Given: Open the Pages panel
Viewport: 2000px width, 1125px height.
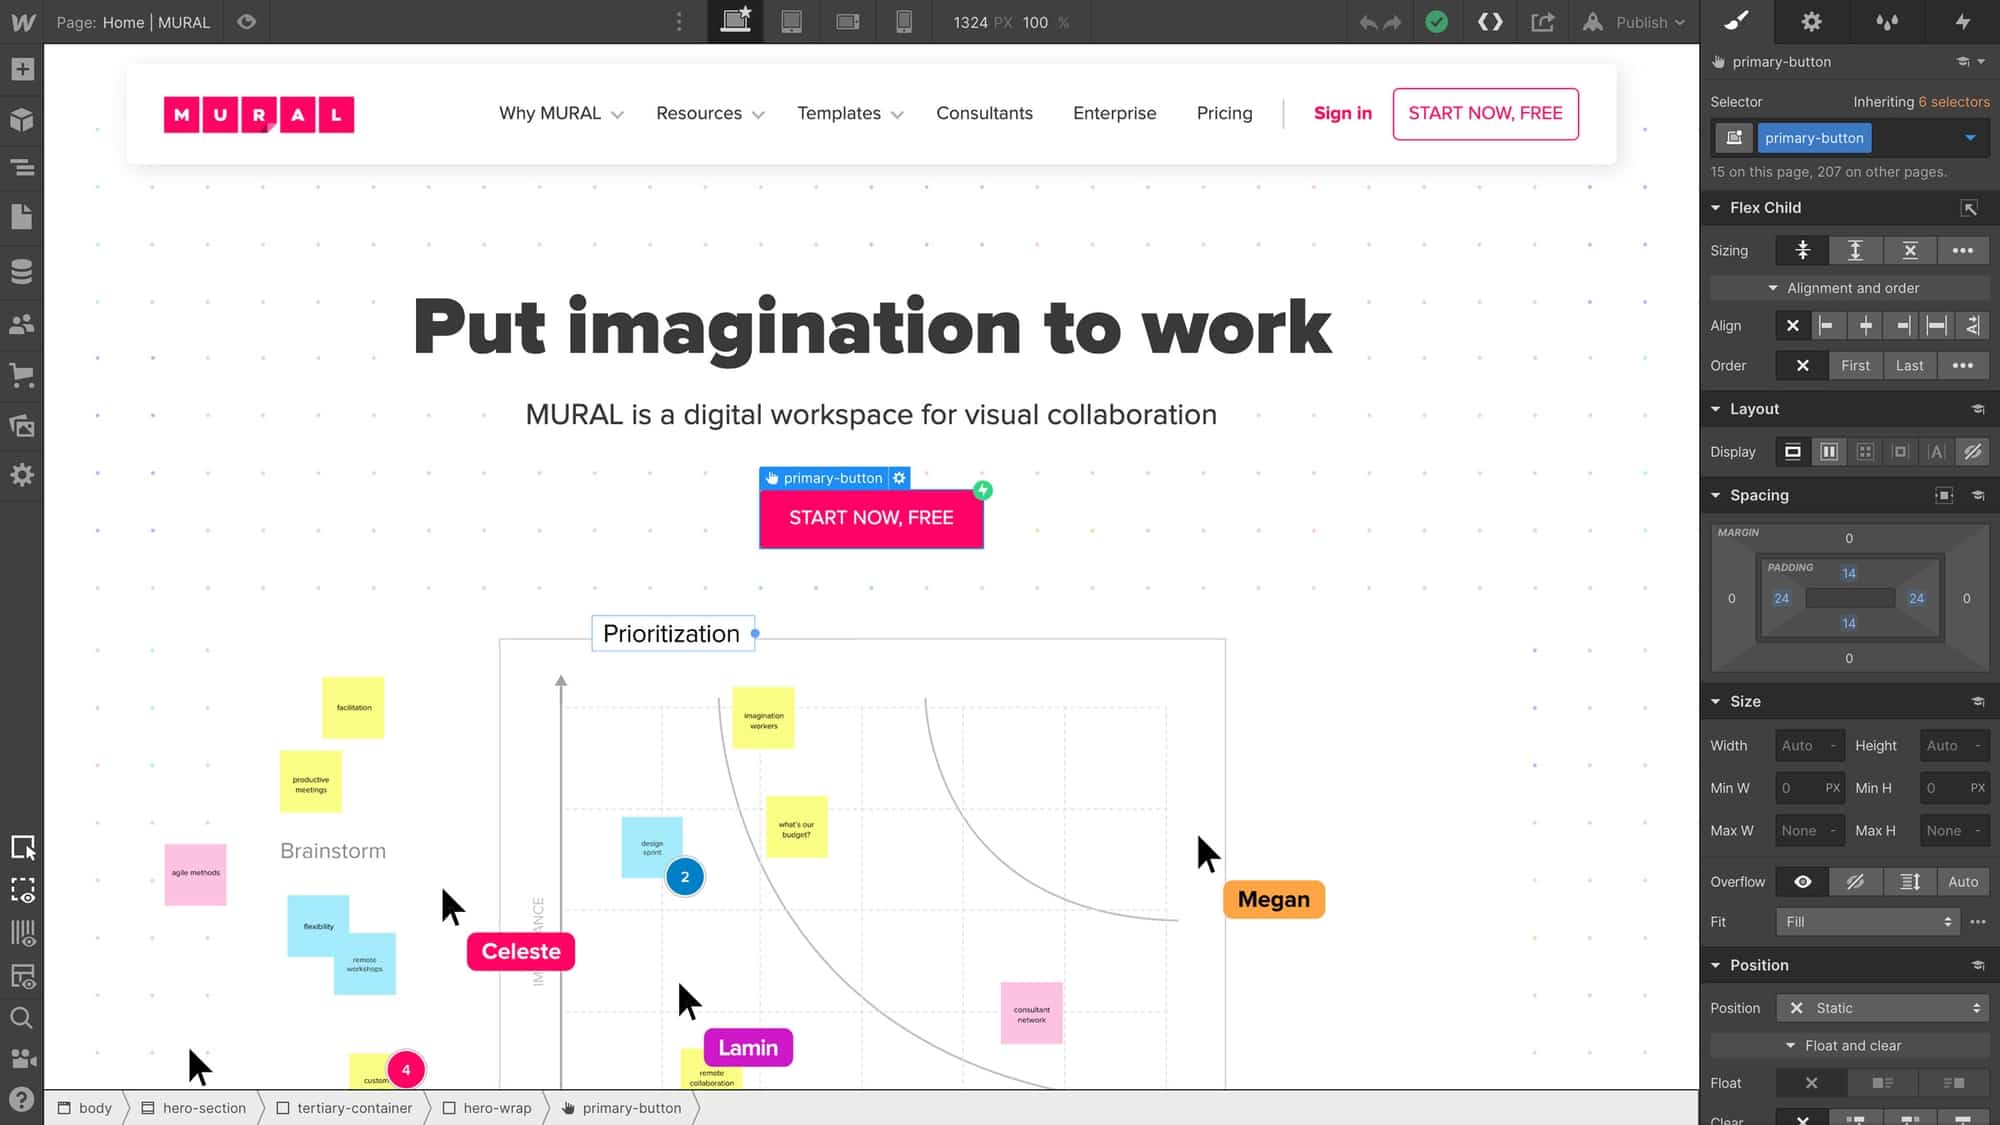Looking at the screenshot, I should click(x=22, y=217).
